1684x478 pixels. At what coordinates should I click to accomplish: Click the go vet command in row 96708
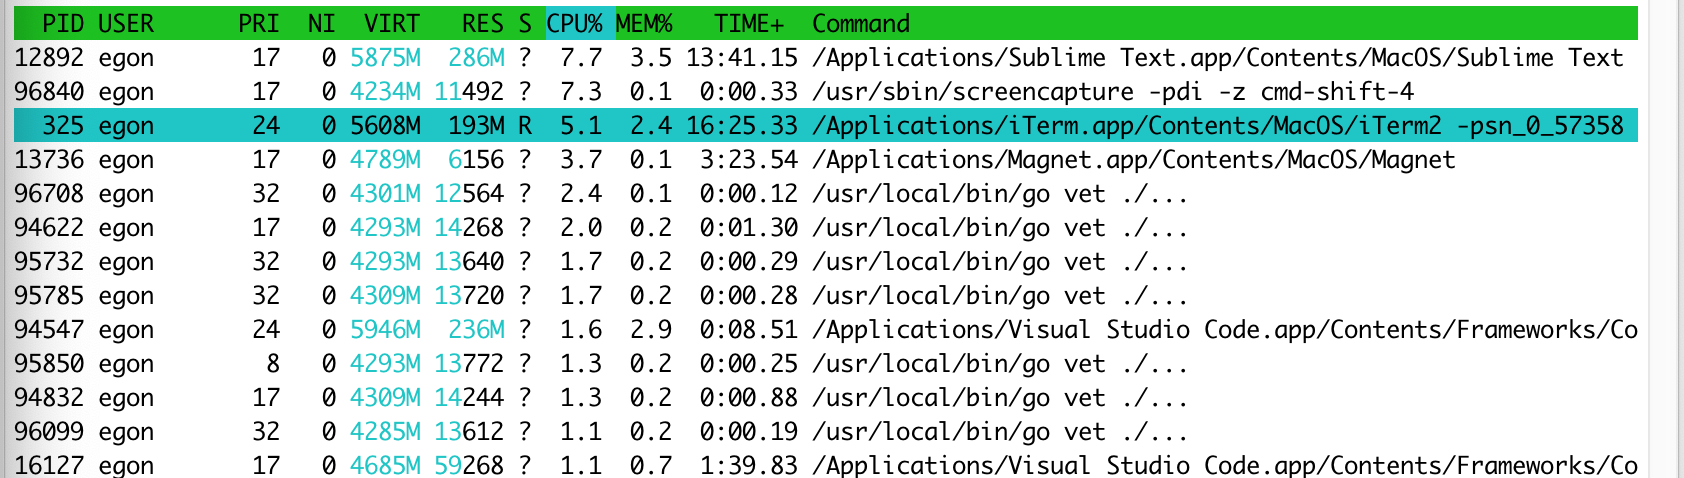pyautogui.click(x=1000, y=194)
